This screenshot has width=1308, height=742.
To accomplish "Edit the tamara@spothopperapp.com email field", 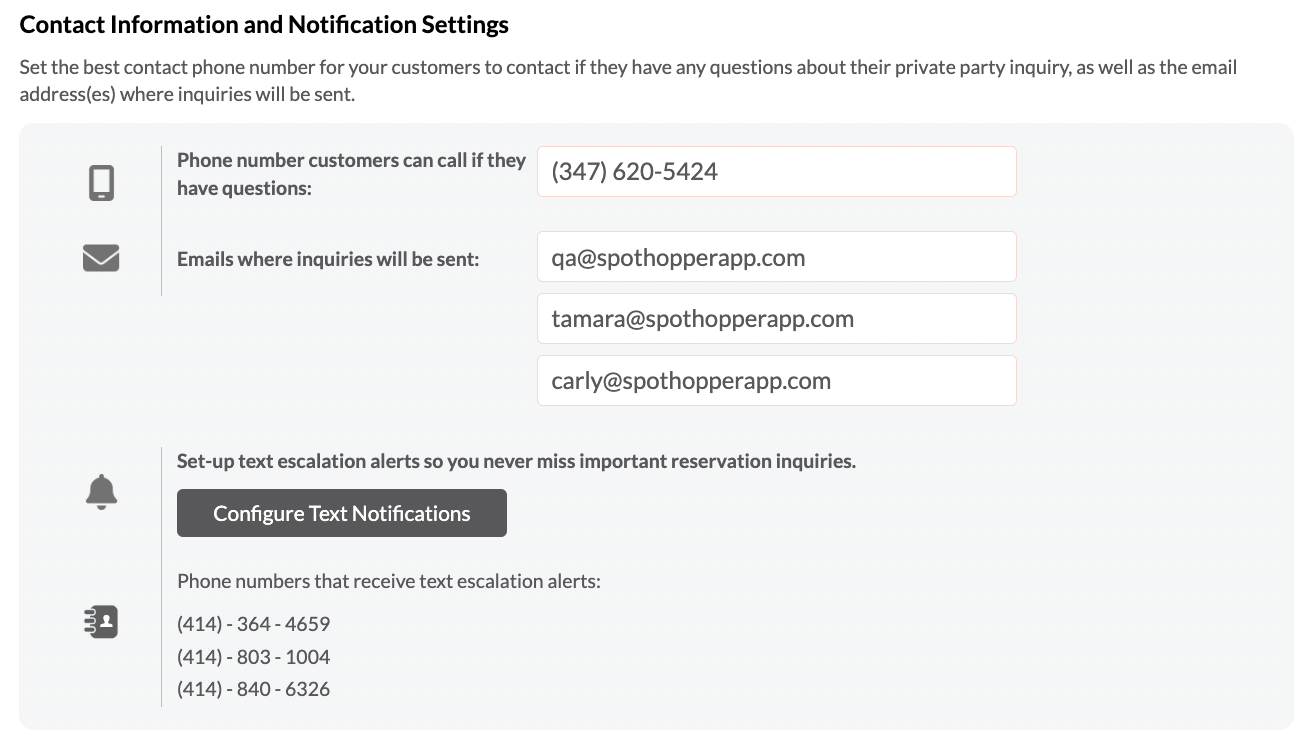I will [x=777, y=319].
